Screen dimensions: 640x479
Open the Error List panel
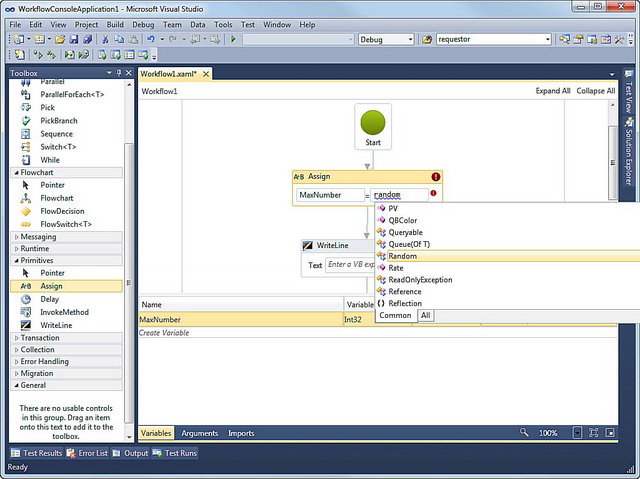pyautogui.click(x=87, y=453)
